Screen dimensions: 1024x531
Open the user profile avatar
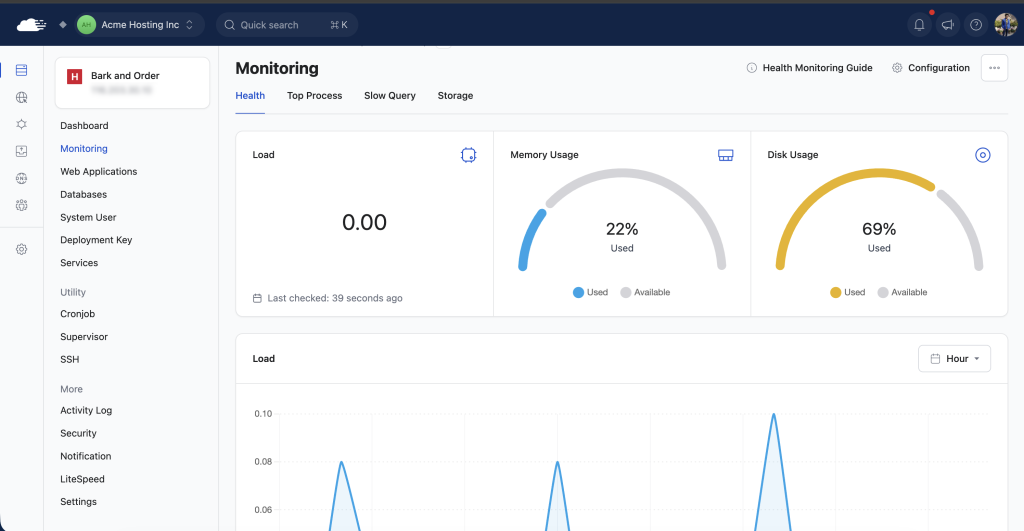[1006, 25]
